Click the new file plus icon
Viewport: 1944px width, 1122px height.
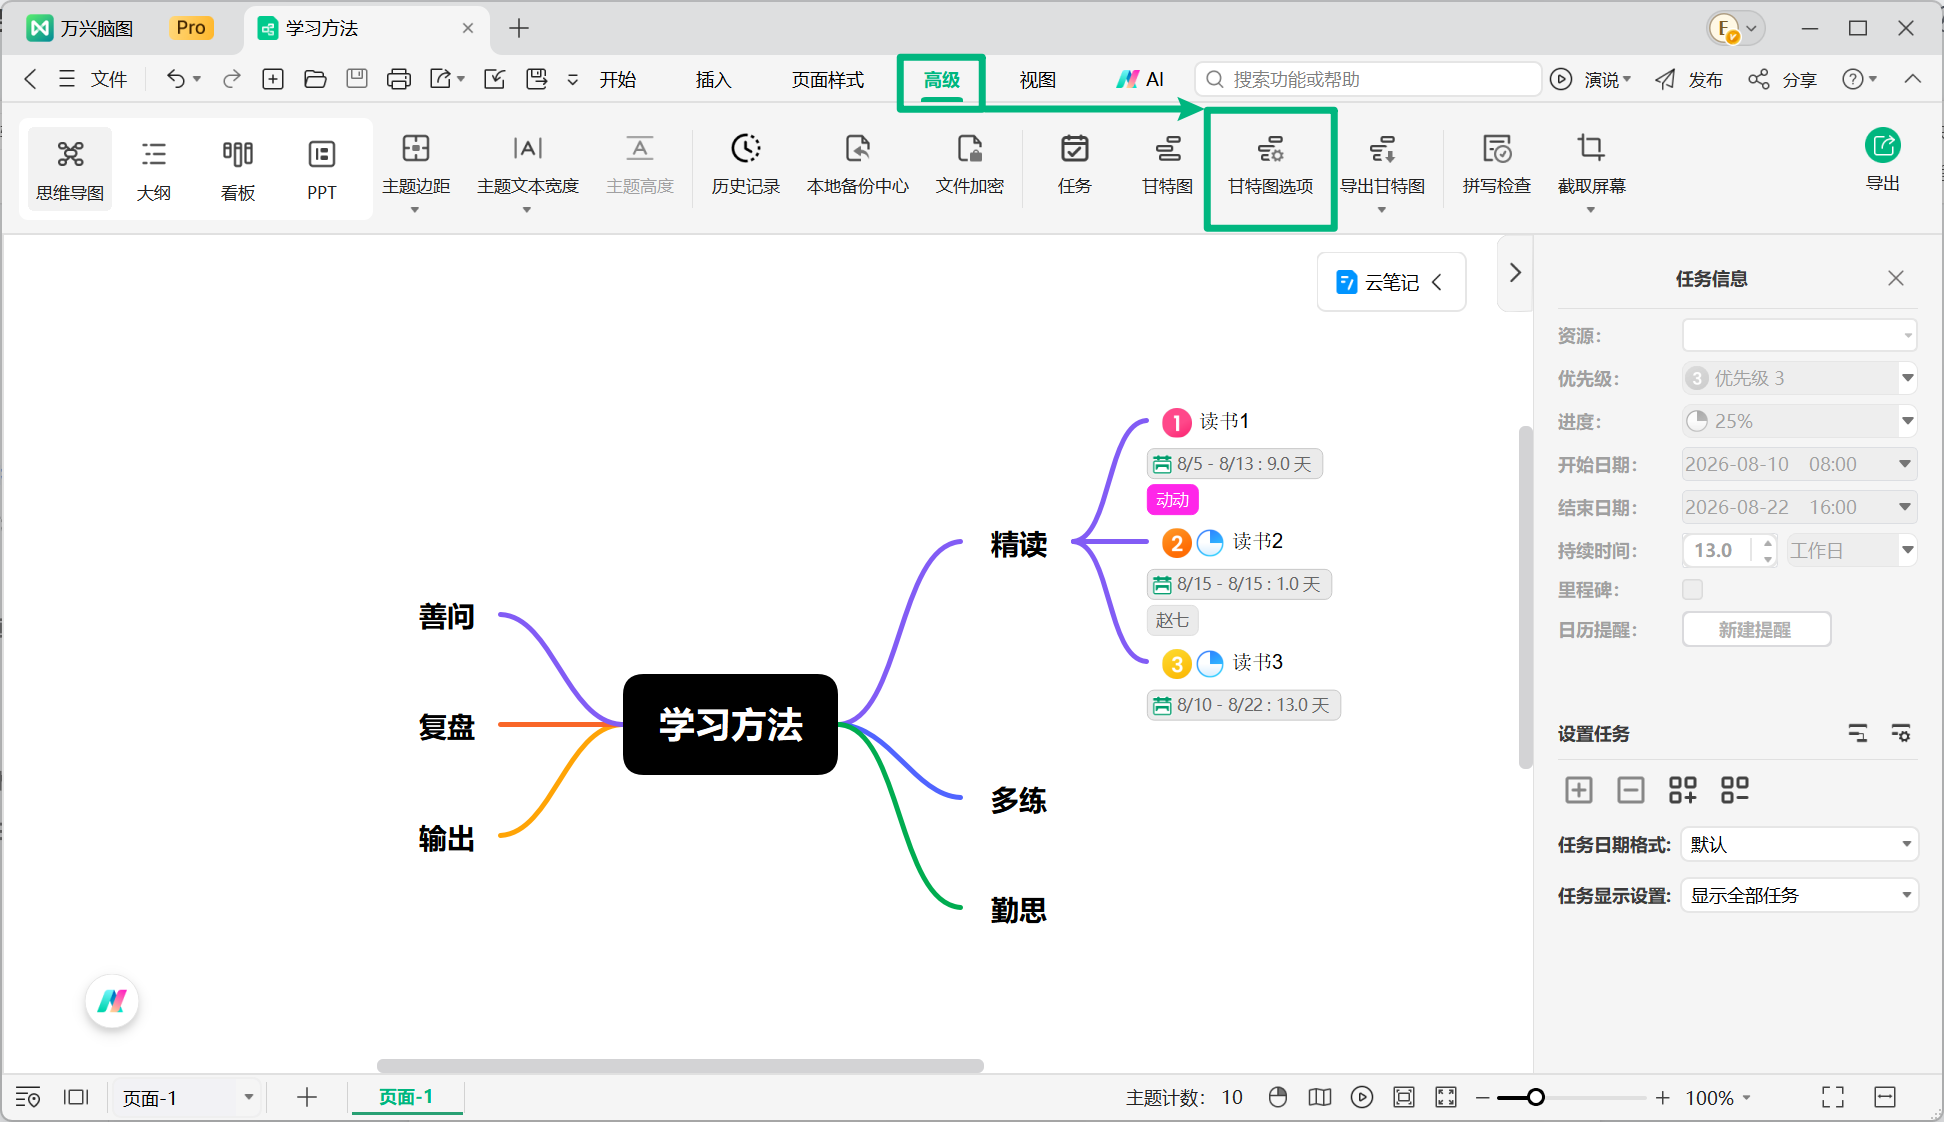tap(273, 79)
